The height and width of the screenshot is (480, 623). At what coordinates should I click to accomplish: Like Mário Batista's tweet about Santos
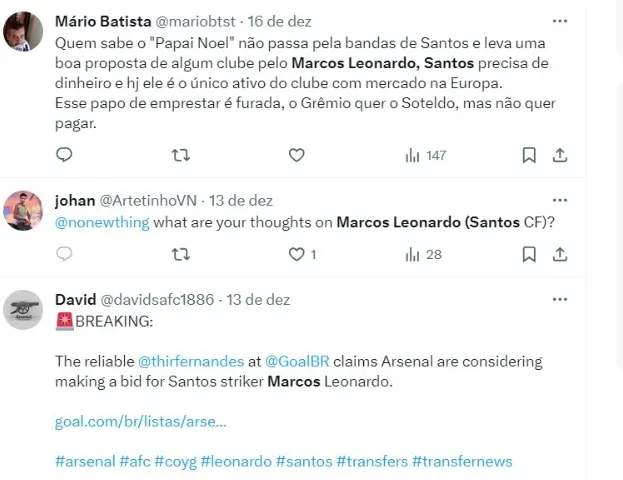(x=296, y=155)
